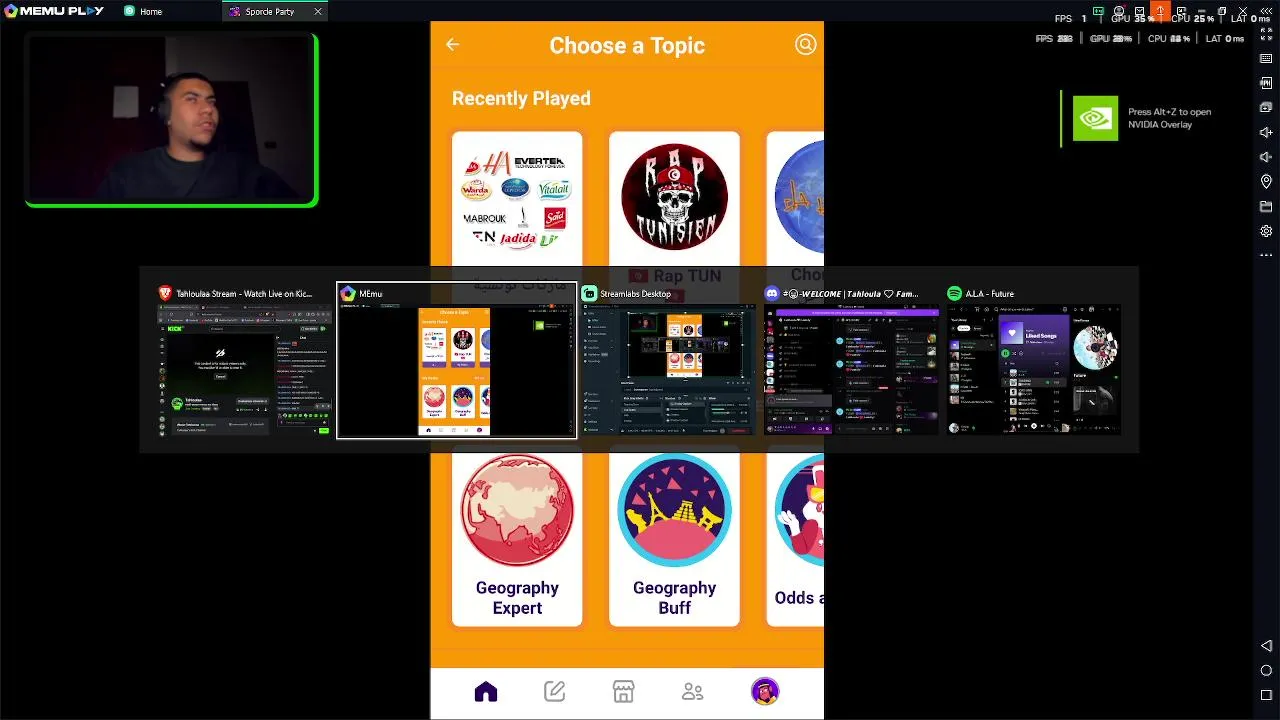Viewport: 1280px width, 720px height.
Task: Select Streamlabs Desktop in task switcher
Action: (668, 361)
